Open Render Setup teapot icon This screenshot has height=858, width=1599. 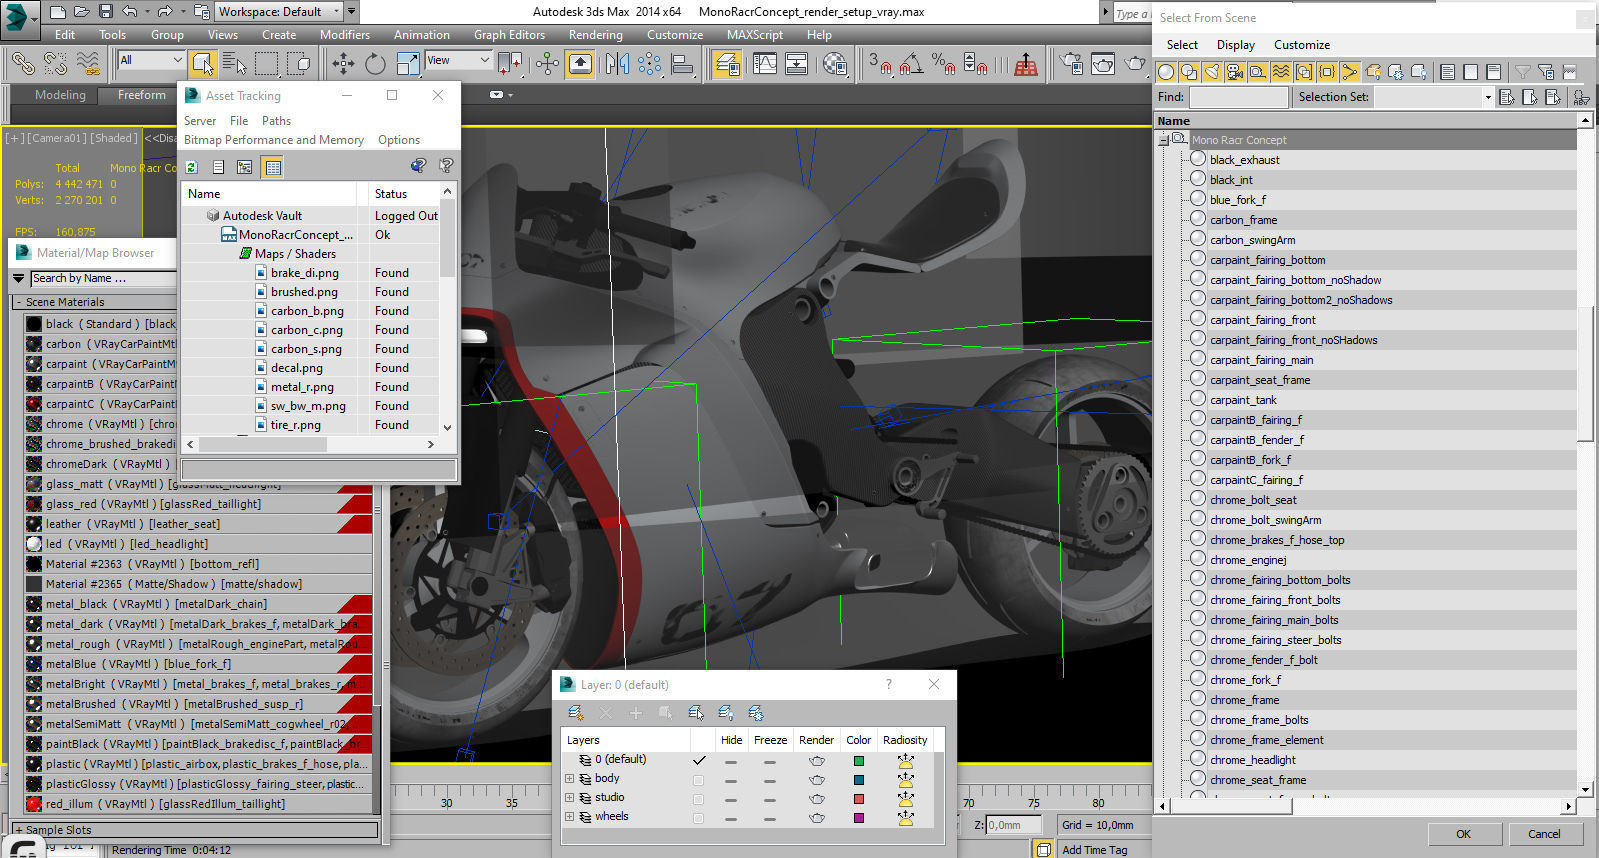click(1071, 64)
